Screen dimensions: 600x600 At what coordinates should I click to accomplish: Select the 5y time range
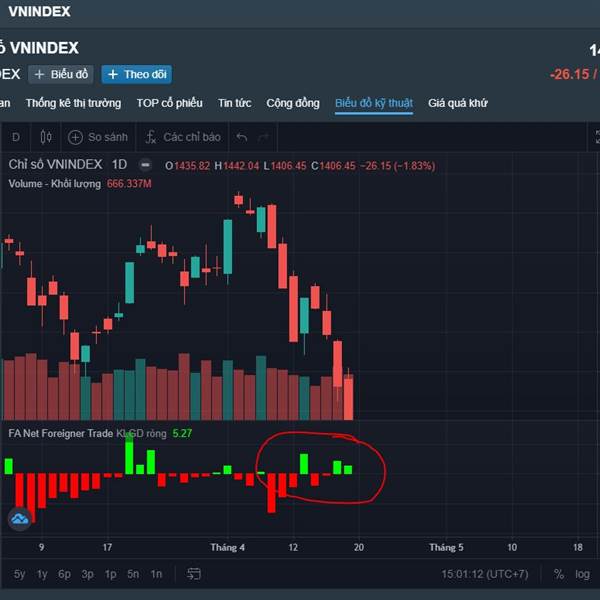tap(20, 574)
